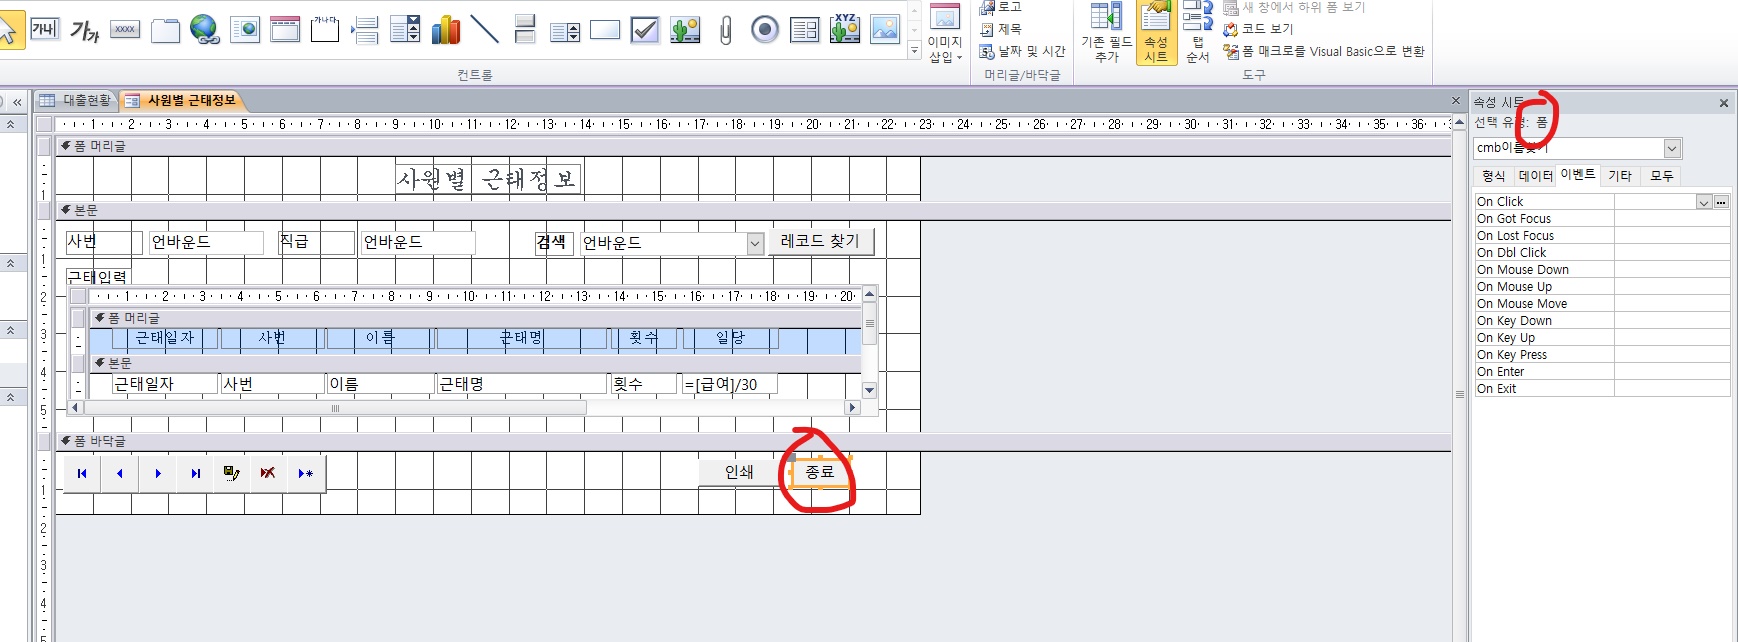Switch to the 데이터 property tab
Screen dimensions: 1738x642
[x=1535, y=176]
